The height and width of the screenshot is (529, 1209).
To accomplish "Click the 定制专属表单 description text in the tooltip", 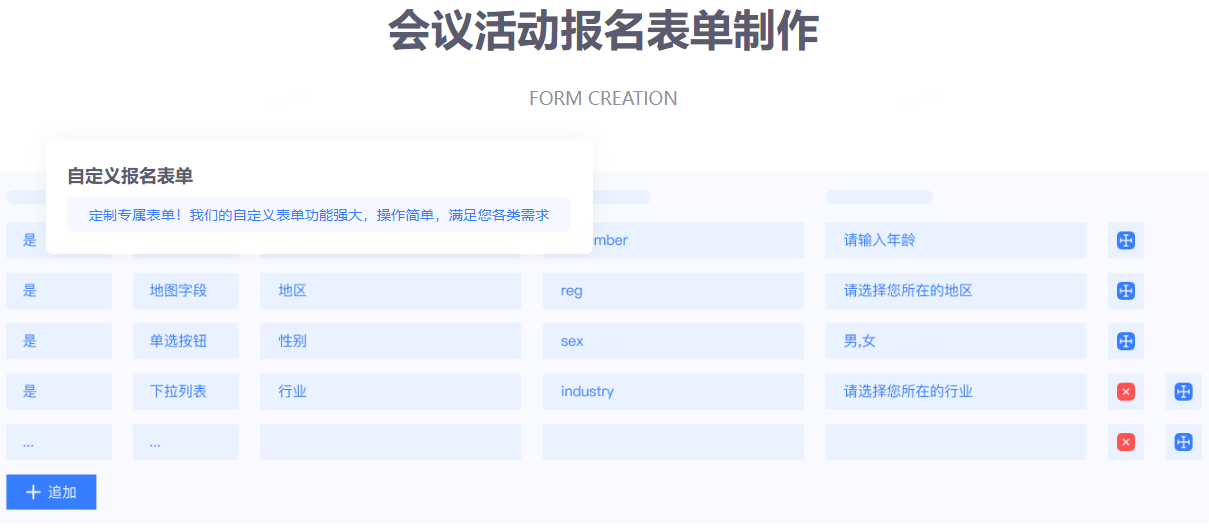I will [318, 215].
